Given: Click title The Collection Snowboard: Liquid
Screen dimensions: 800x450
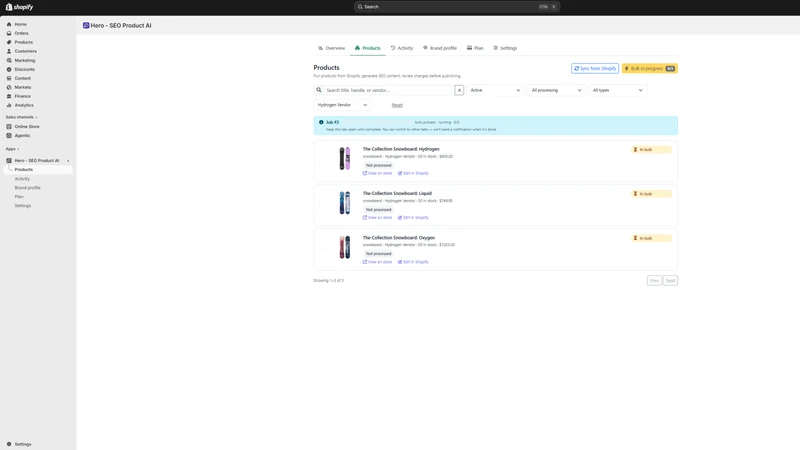Looking at the screenshot, I should pos(397,193).
